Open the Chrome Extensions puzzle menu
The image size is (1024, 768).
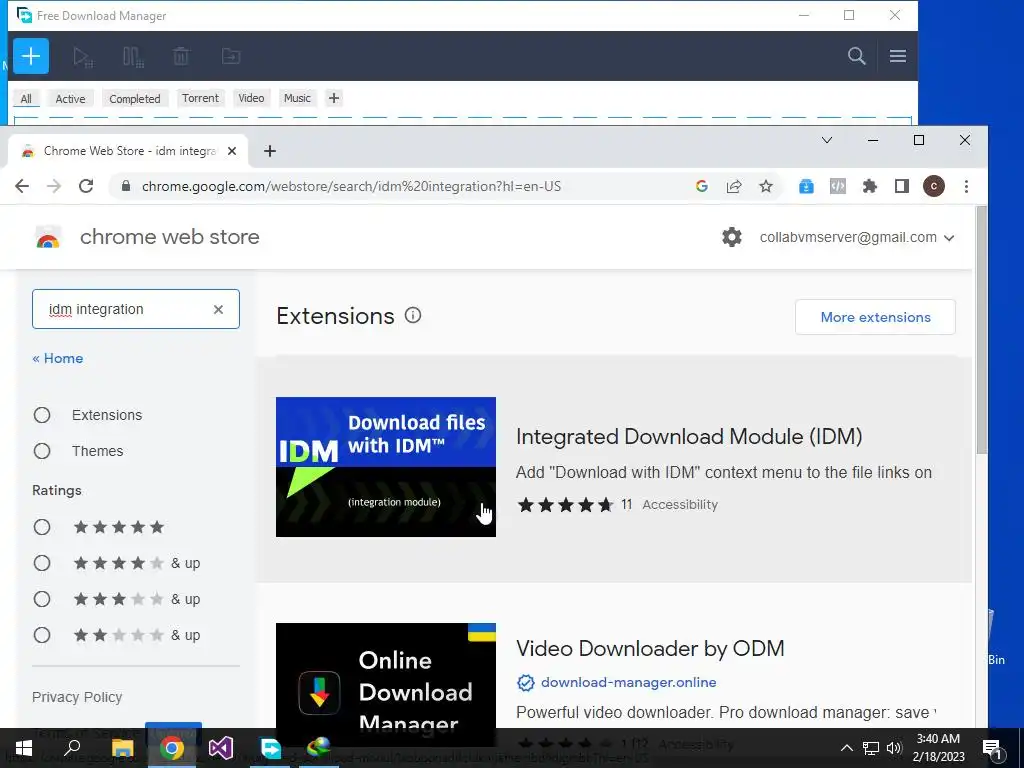pyautogui.click(x=869, y=186)
